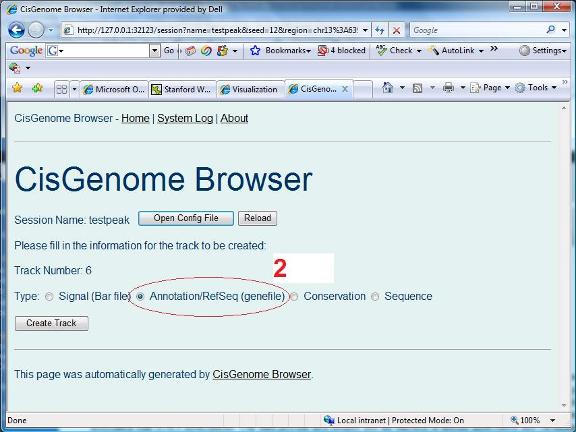Switch to the Stanford W... tab
Screen dimensions: 576x432
tap(182, 89)
